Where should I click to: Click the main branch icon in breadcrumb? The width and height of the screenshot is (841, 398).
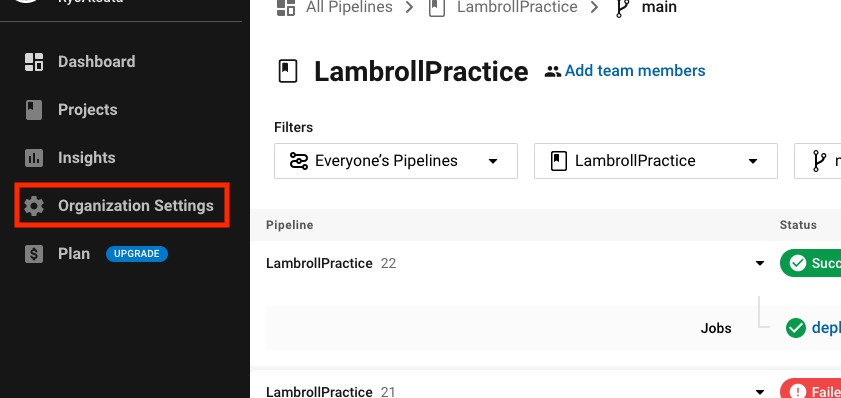[622, 8]
